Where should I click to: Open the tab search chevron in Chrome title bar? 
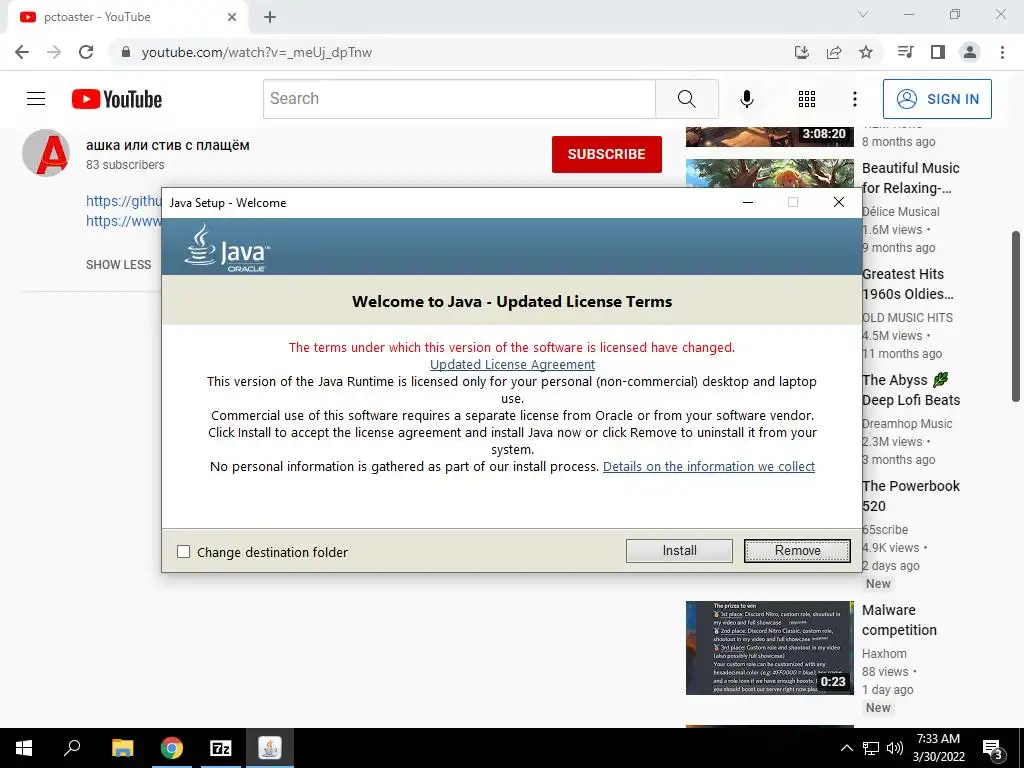[863, 14]
